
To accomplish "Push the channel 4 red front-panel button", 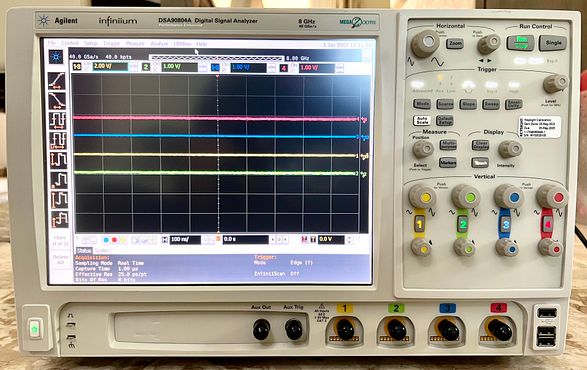I will [x=548, y=225].
